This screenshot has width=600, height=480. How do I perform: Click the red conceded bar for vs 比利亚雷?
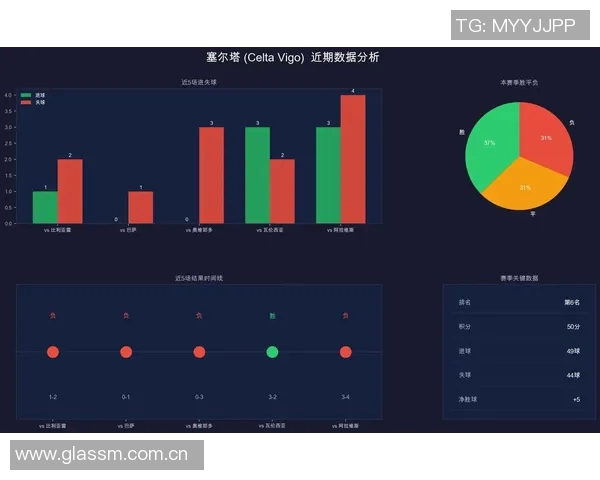pos(70,191)
